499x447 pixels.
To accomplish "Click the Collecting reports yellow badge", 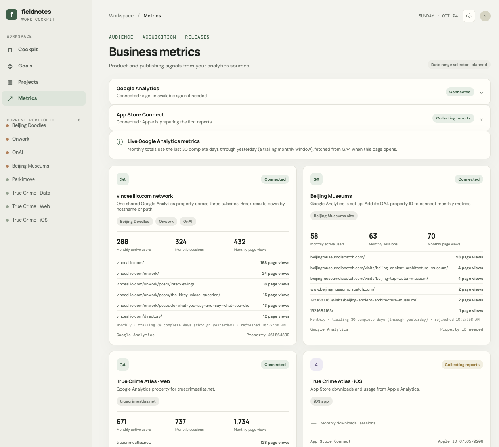I will pyautogui.click(x=462, y=365).
